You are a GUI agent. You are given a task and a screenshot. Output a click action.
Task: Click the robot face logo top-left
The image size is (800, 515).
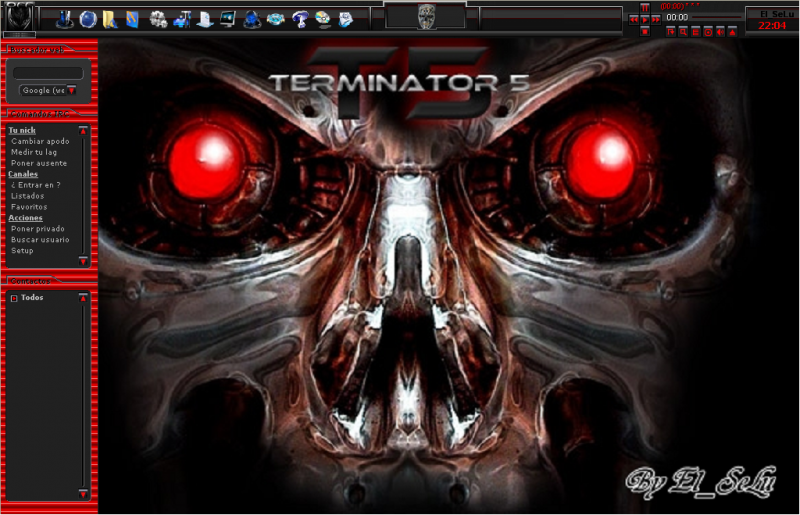[x=19, y=17]
